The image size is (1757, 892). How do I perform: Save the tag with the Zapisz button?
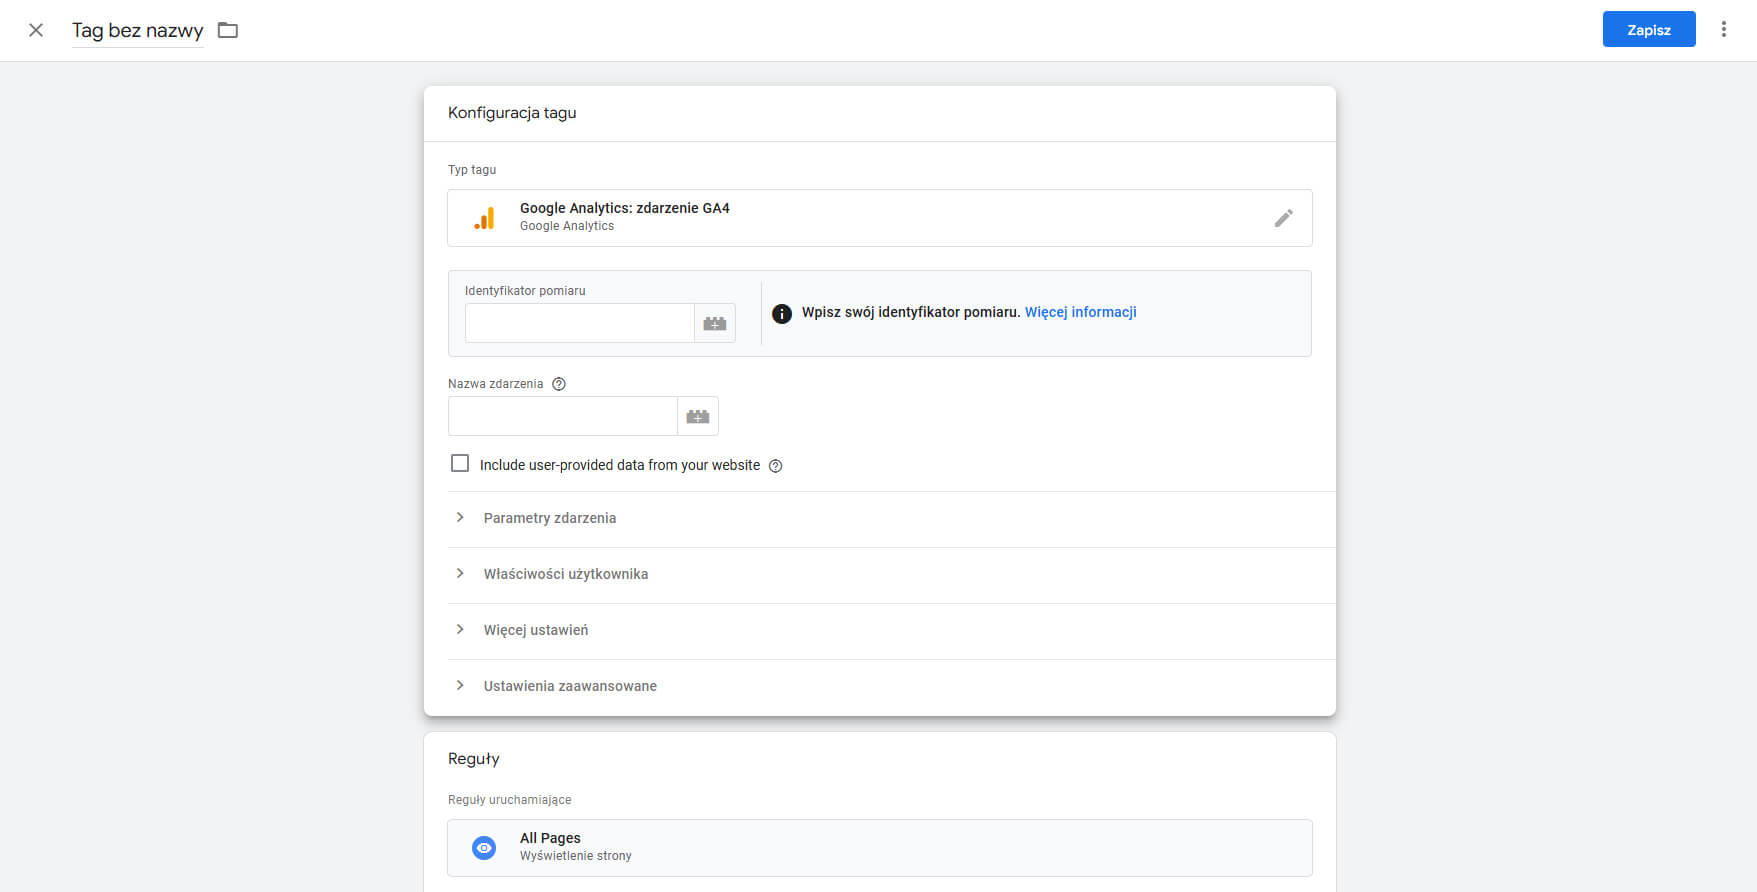click(x=1649, y=29)
